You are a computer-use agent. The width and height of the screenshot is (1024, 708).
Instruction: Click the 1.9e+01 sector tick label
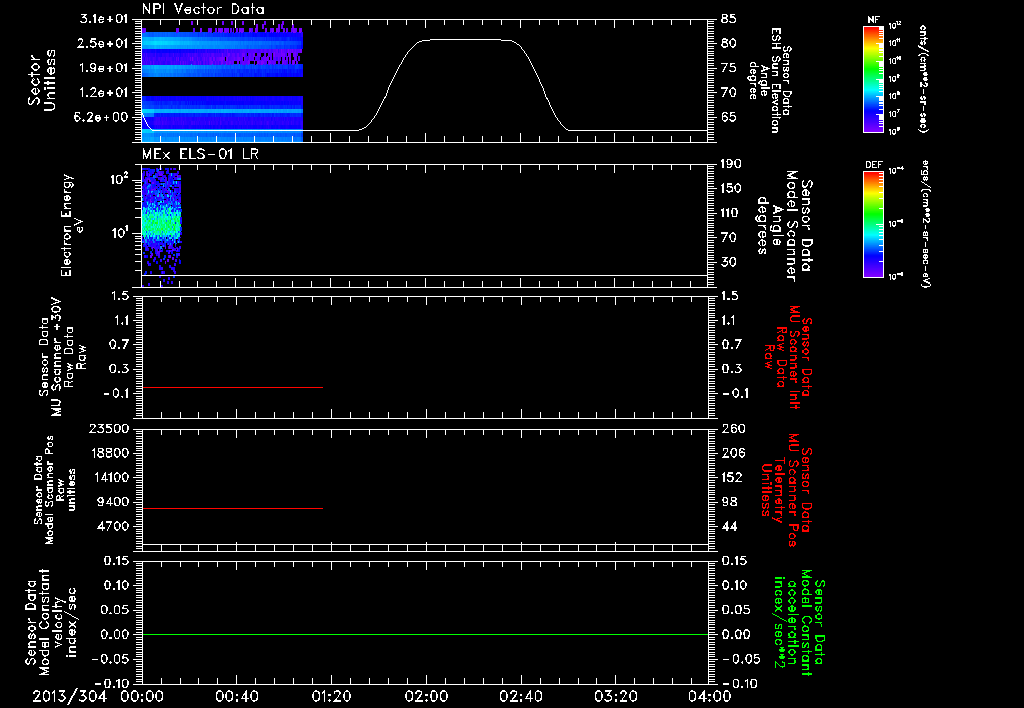(x=103, y=68)
